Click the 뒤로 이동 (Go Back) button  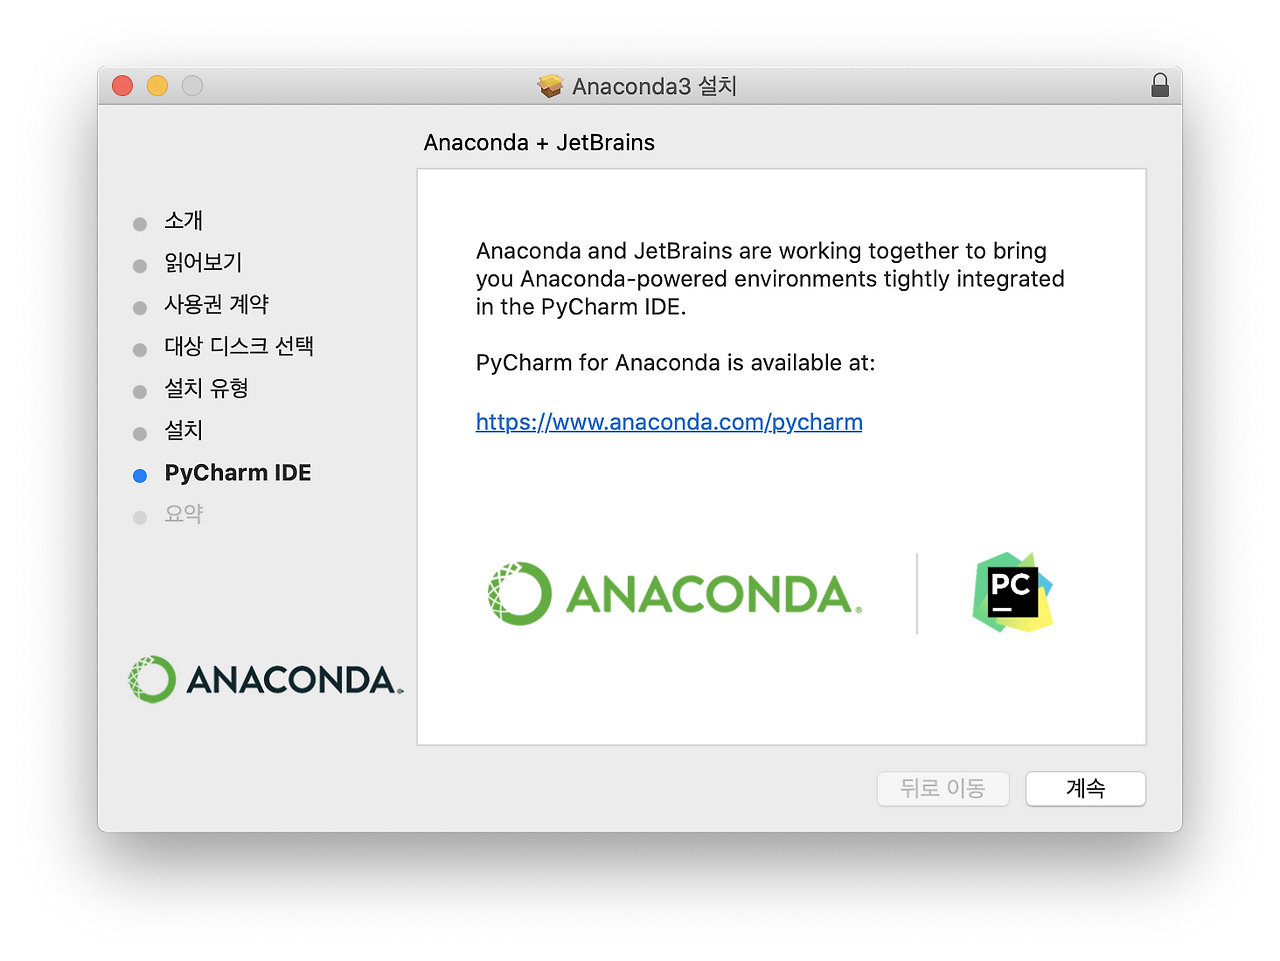click(x=943, y=789)
